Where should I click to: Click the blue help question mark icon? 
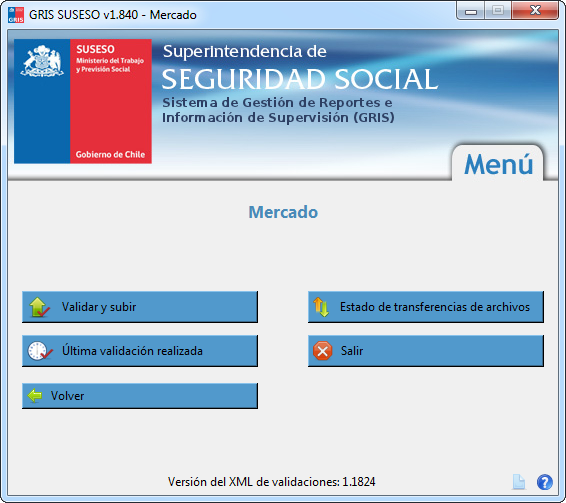pos(544,482)
